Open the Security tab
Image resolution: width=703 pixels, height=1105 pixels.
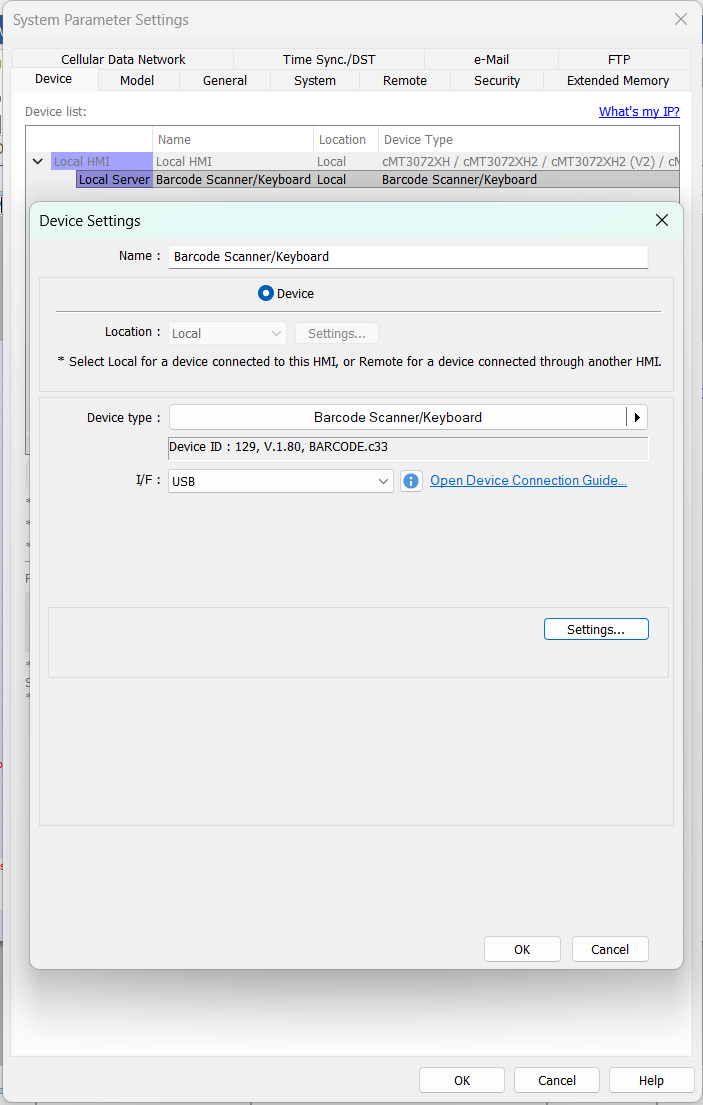(x=497, y=81)
